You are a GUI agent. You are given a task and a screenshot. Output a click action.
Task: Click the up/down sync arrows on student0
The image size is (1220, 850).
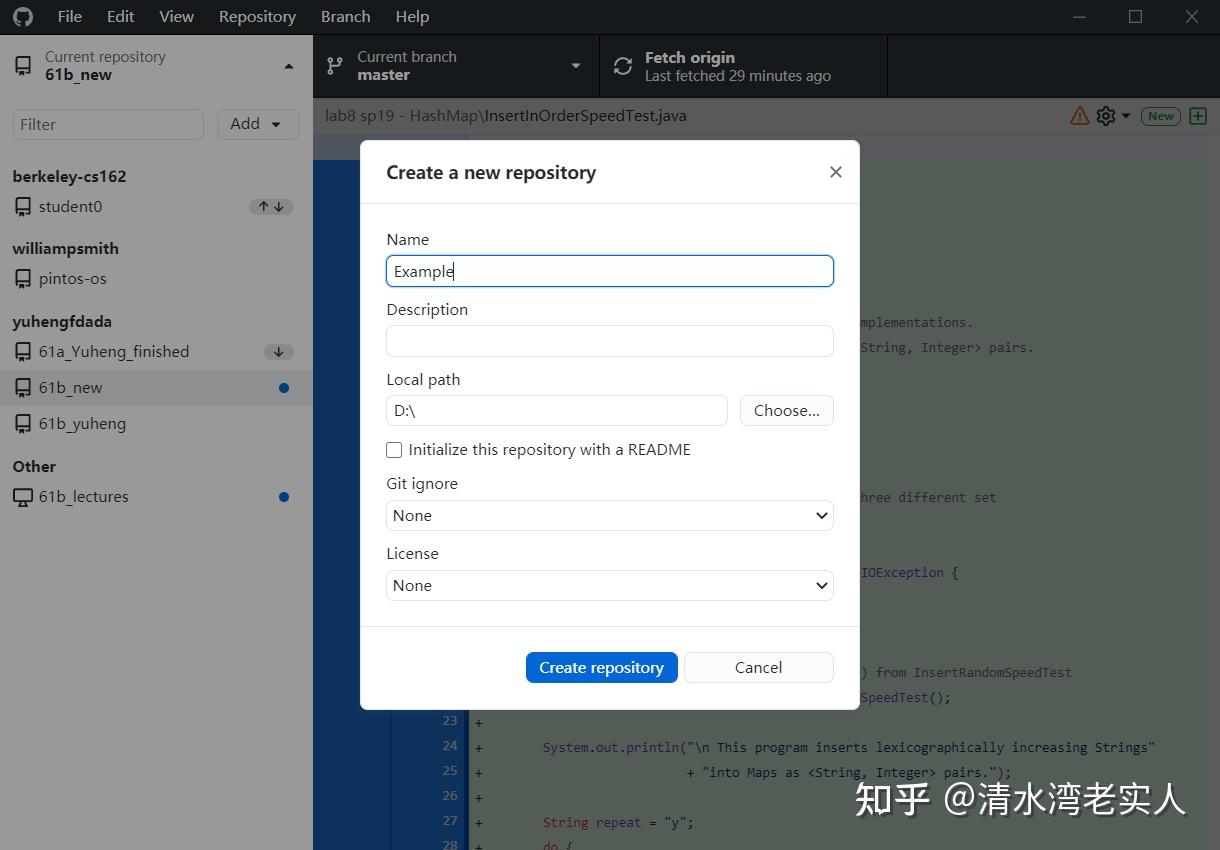pos(271,206)
